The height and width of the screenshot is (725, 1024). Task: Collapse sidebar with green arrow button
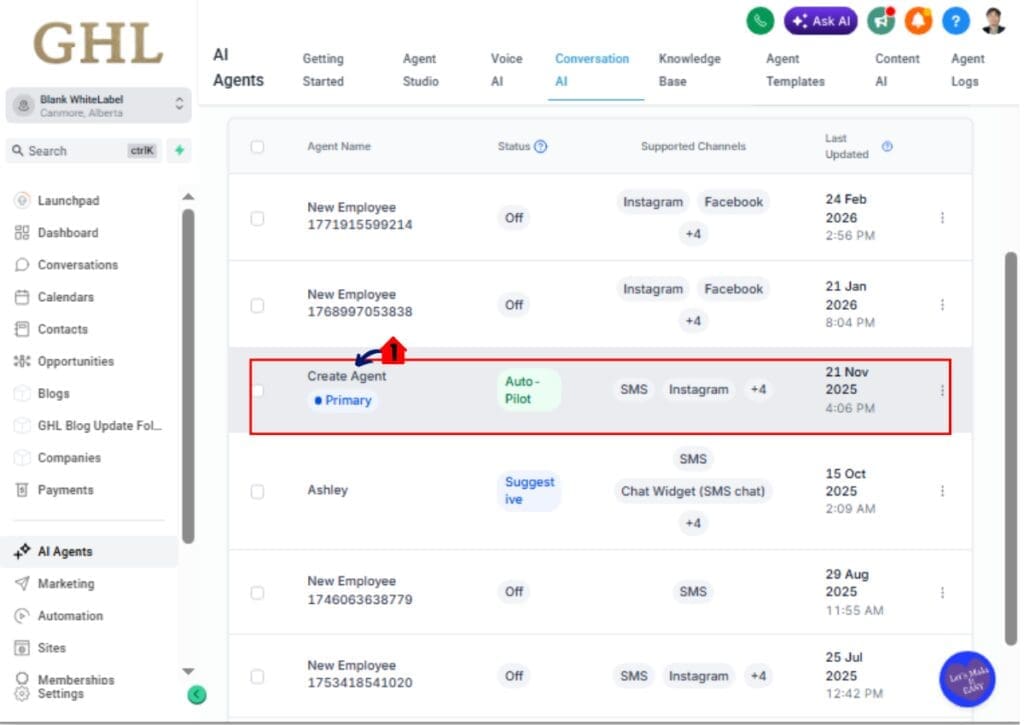pyautogui.click(x=197, y=694)
